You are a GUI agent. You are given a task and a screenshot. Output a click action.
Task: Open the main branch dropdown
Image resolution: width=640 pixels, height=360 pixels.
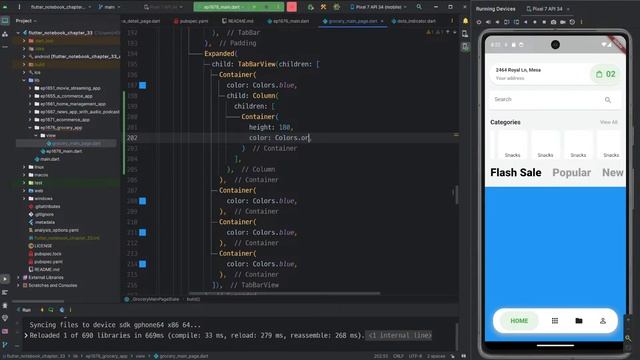(x=109, y=7)
